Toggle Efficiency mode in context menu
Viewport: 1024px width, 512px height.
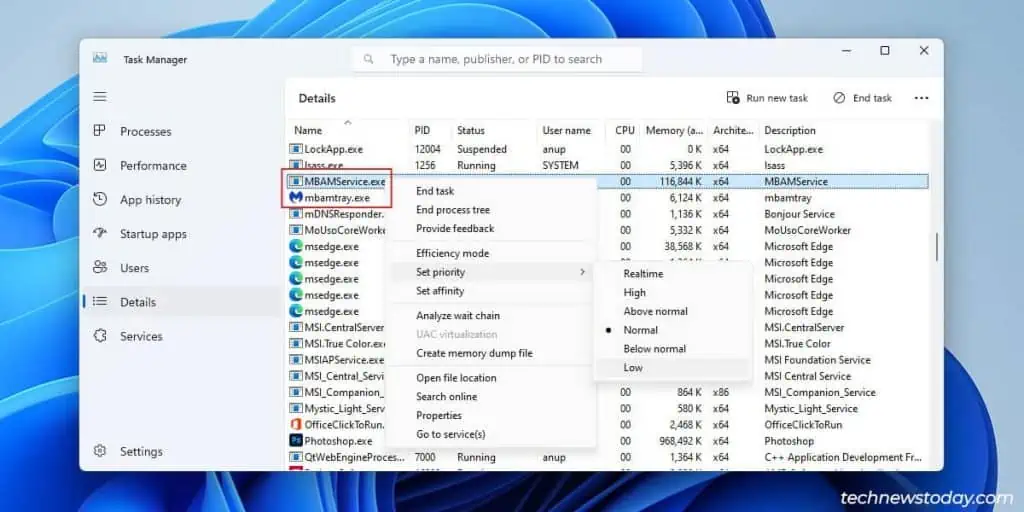tap(491, 253)
